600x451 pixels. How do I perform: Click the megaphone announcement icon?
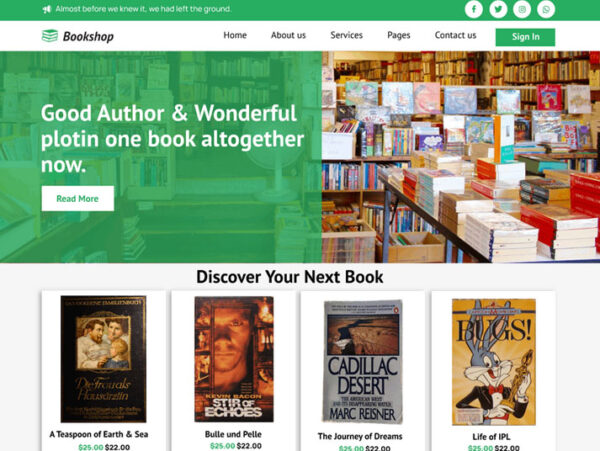coord(46,9)
